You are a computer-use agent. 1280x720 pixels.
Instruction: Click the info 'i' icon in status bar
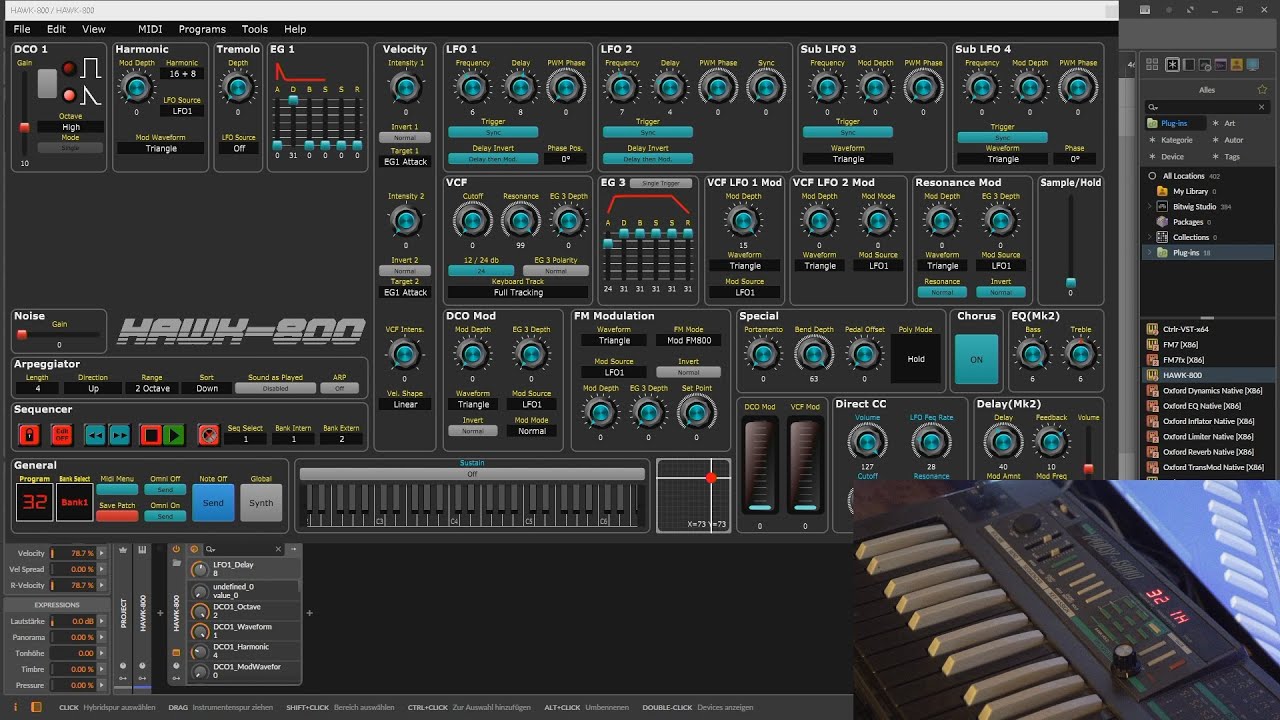(x=17, y=707)
